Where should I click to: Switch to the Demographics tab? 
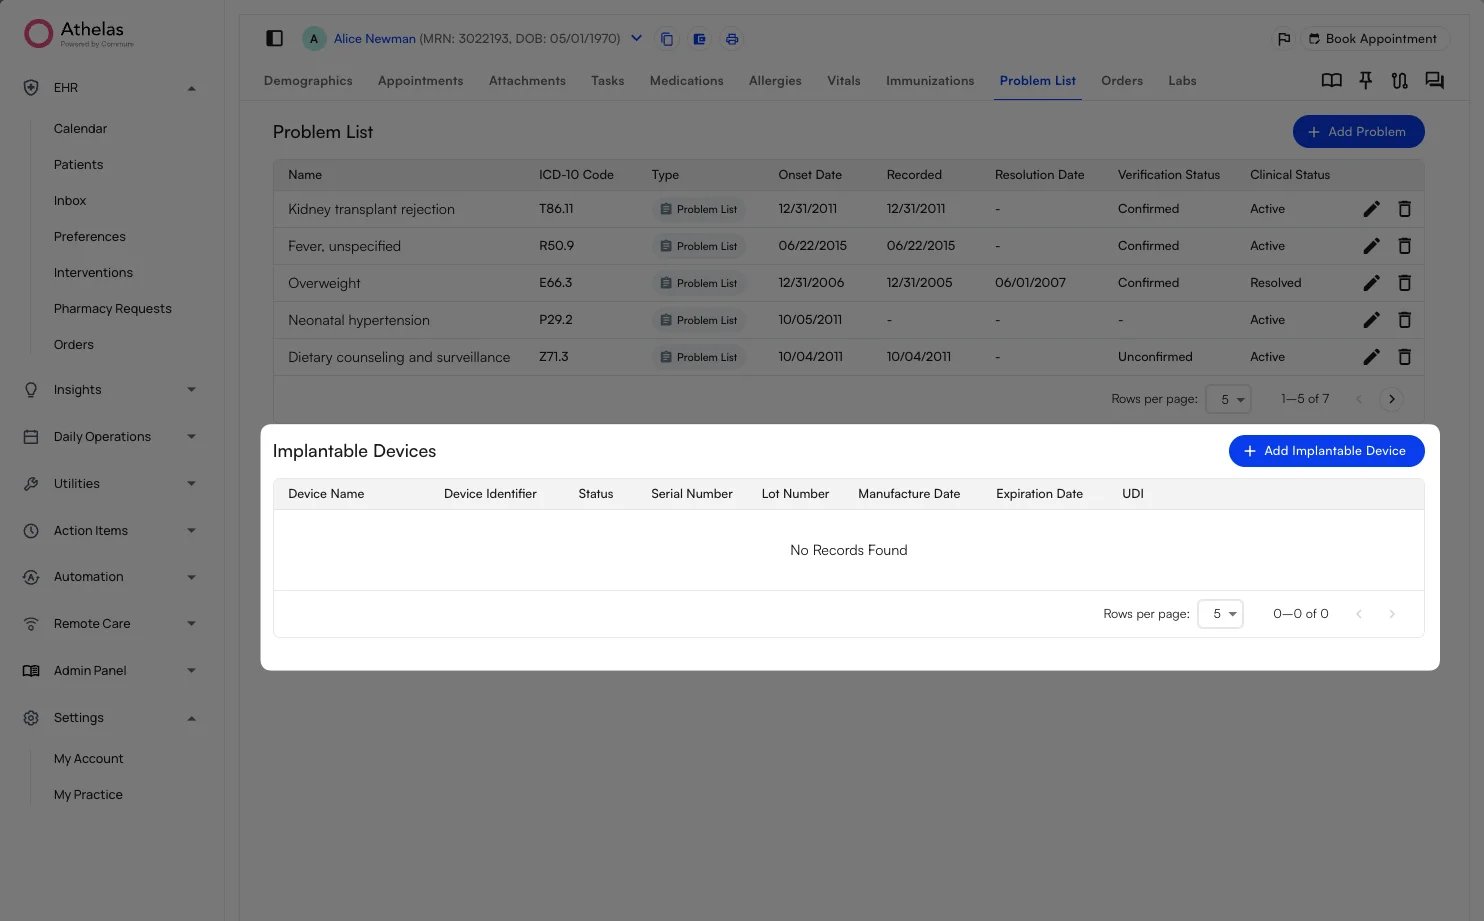308,81
